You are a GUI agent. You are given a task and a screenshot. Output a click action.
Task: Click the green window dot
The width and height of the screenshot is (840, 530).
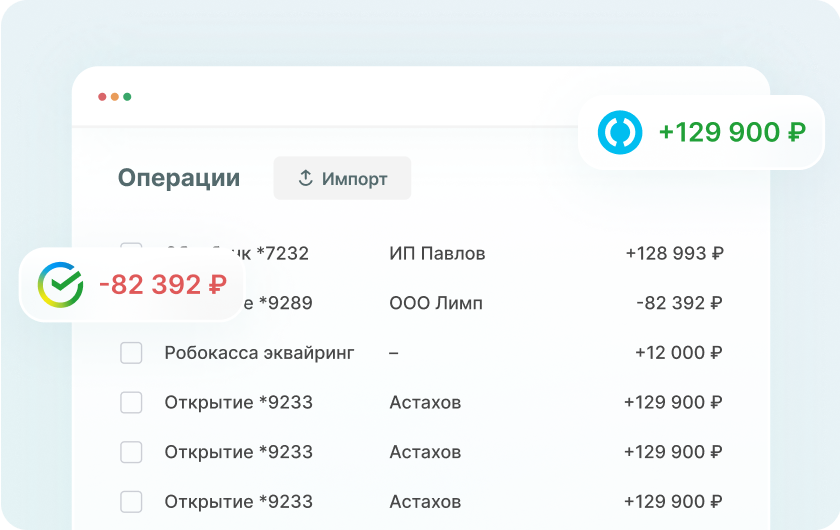[x=127, y=97]
